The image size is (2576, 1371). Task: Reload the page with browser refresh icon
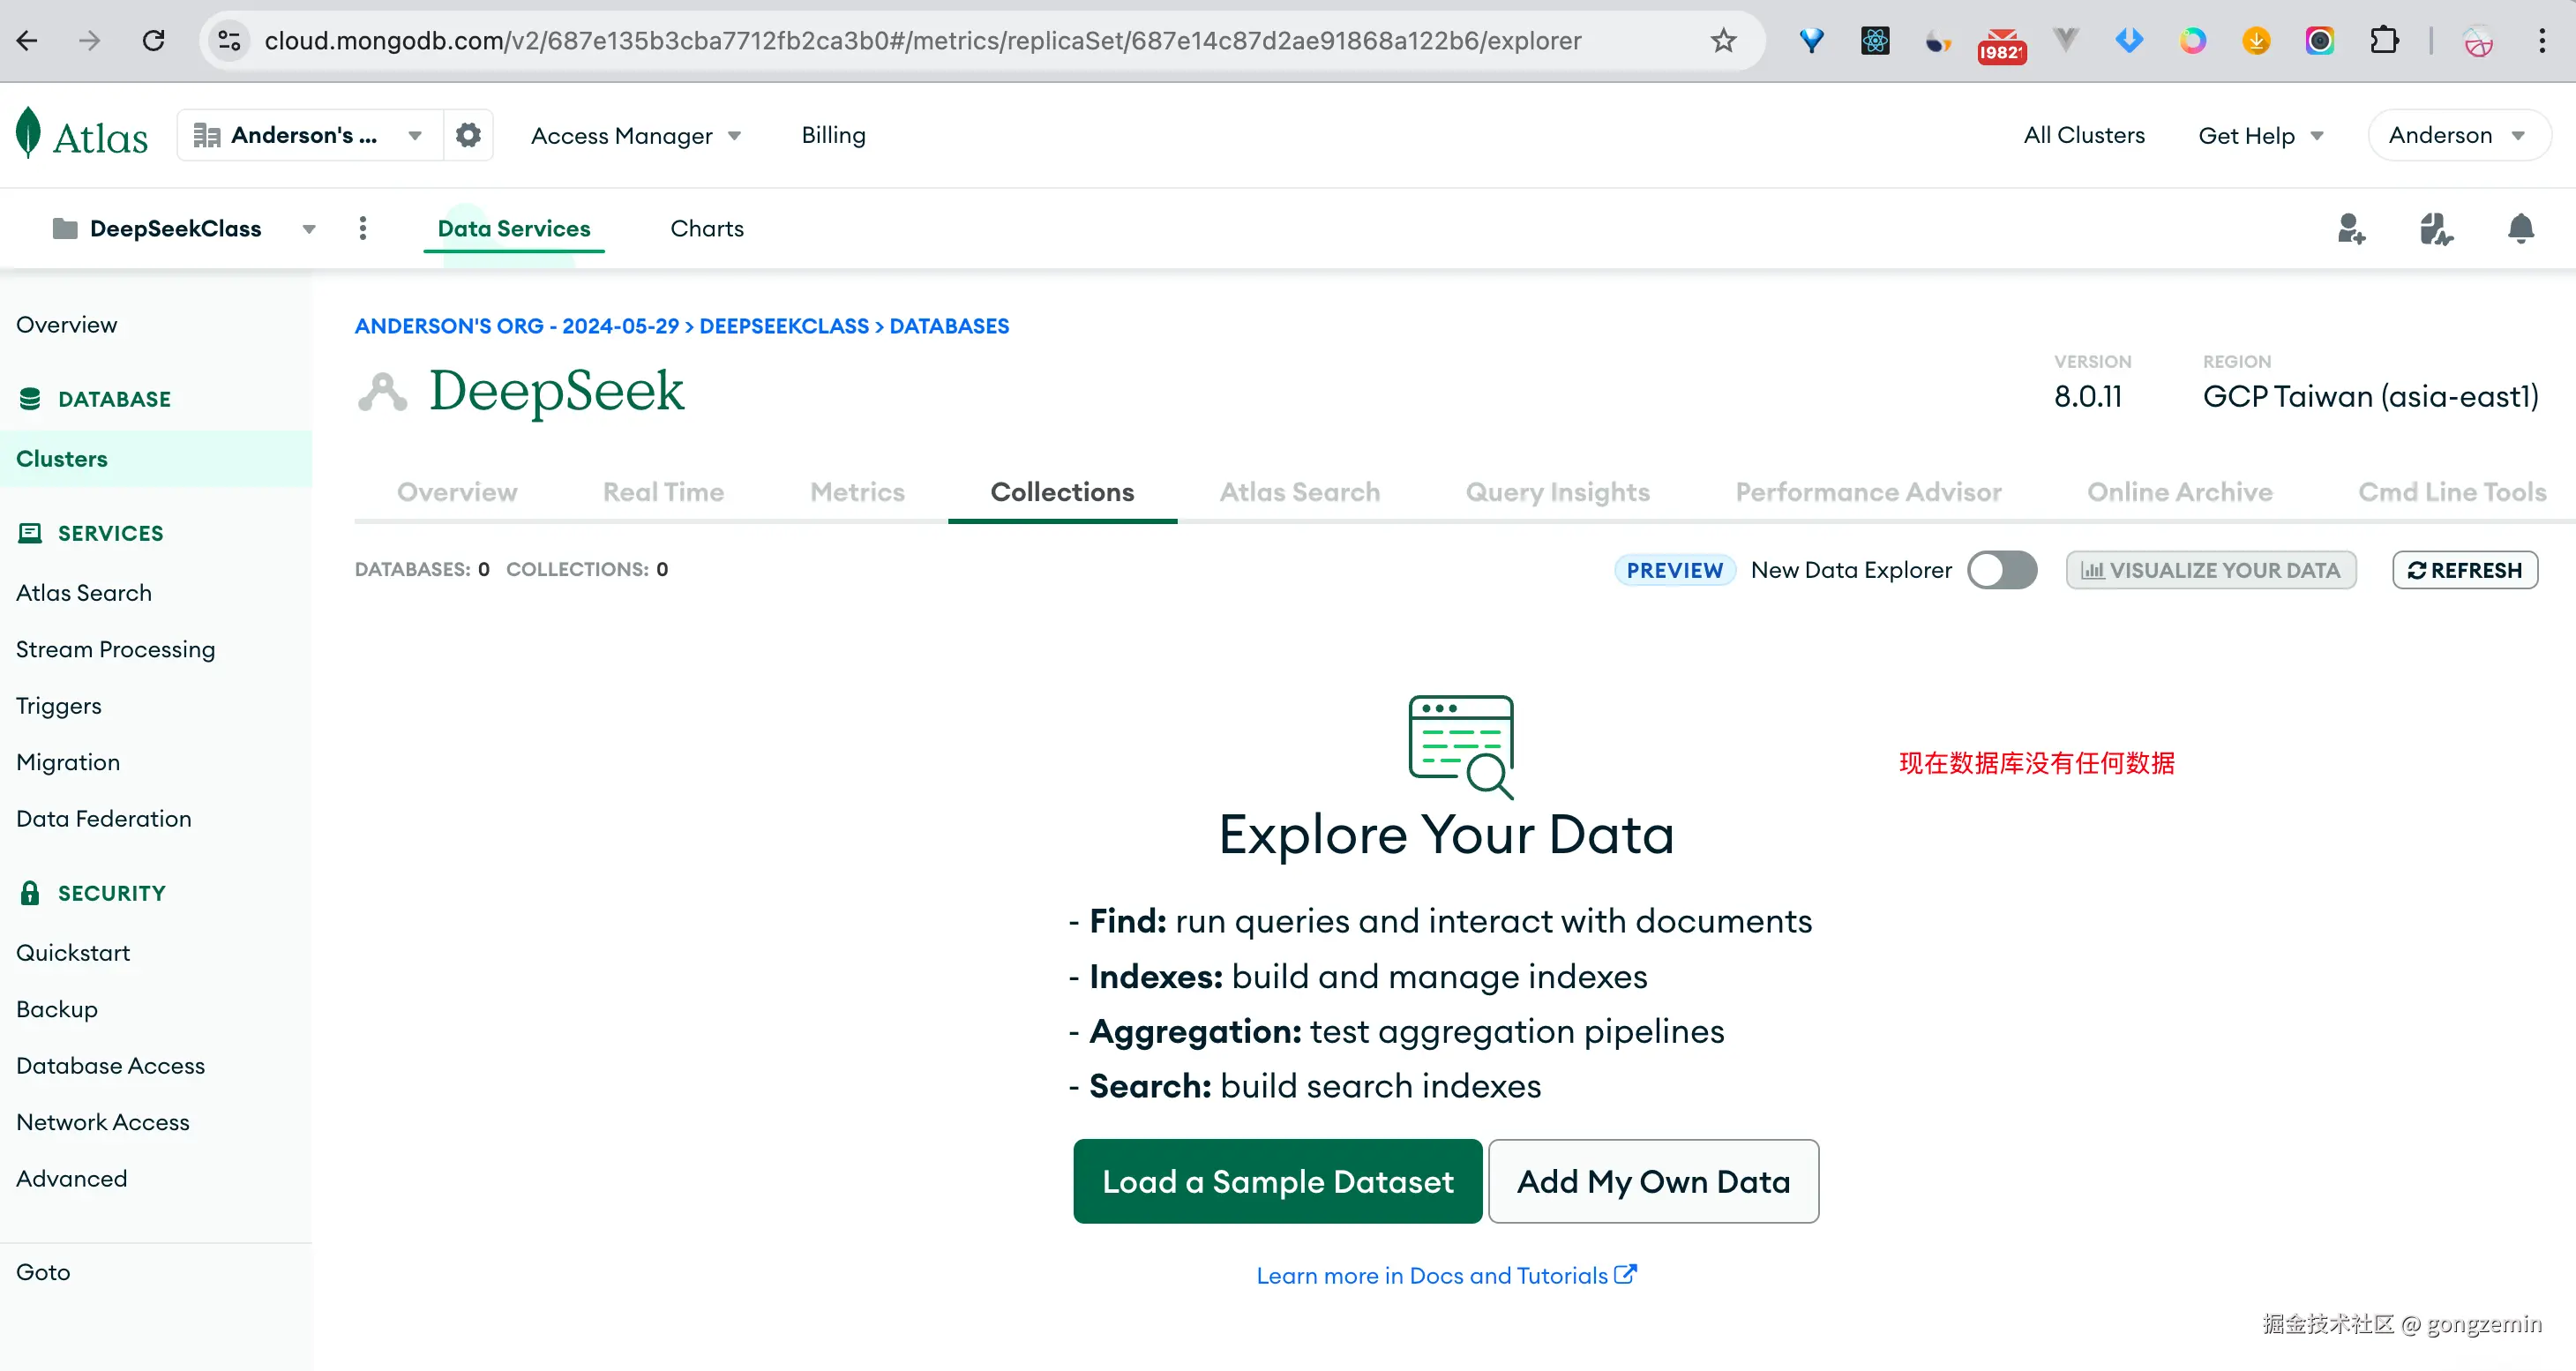pyautogui.click(x=153, y=41)
